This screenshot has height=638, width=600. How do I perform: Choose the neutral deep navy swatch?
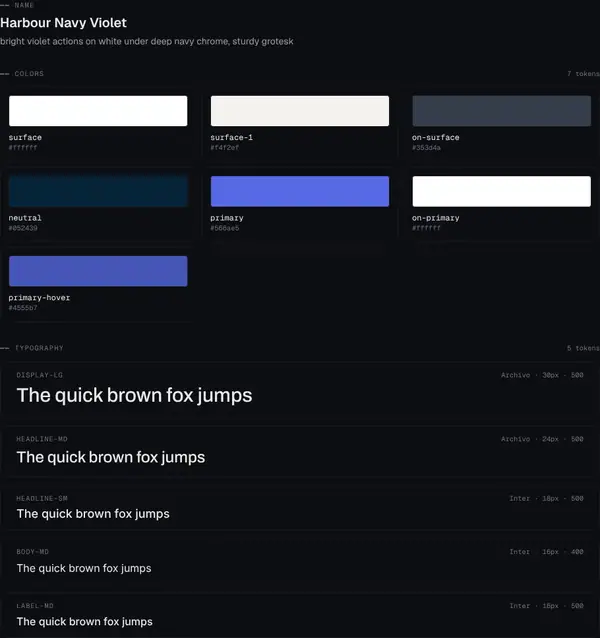click(x=98, y=191)
